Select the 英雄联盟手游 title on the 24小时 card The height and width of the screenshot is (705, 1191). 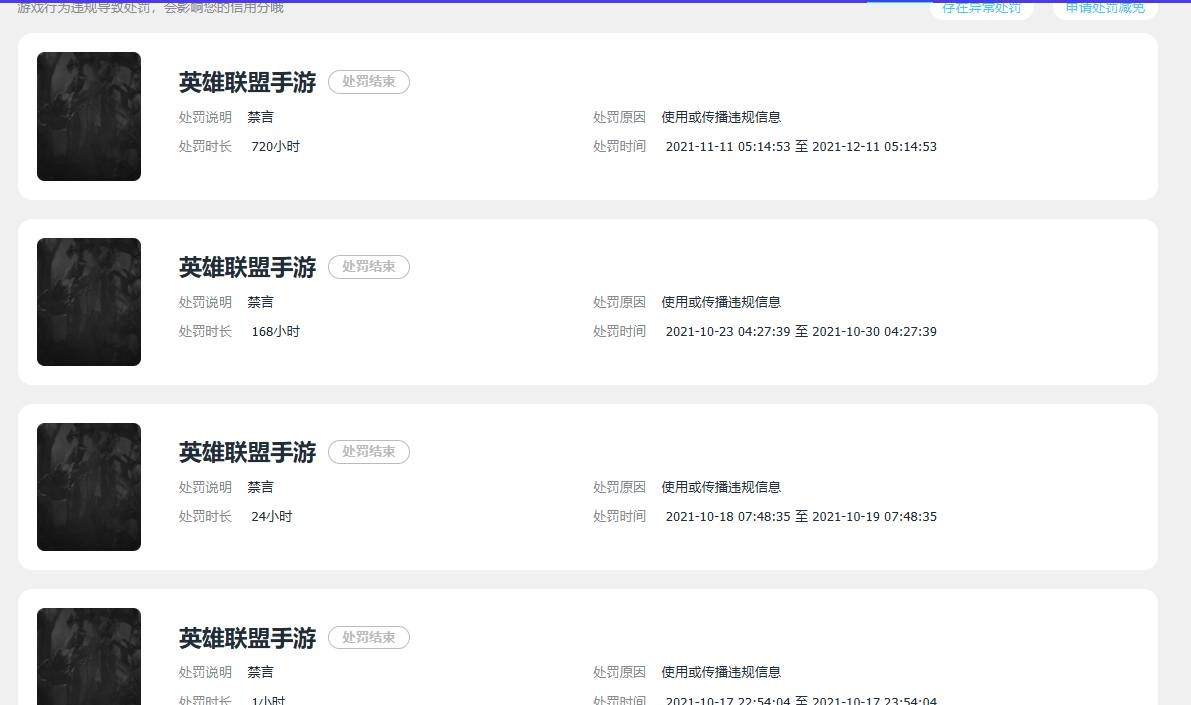[248, 452]
